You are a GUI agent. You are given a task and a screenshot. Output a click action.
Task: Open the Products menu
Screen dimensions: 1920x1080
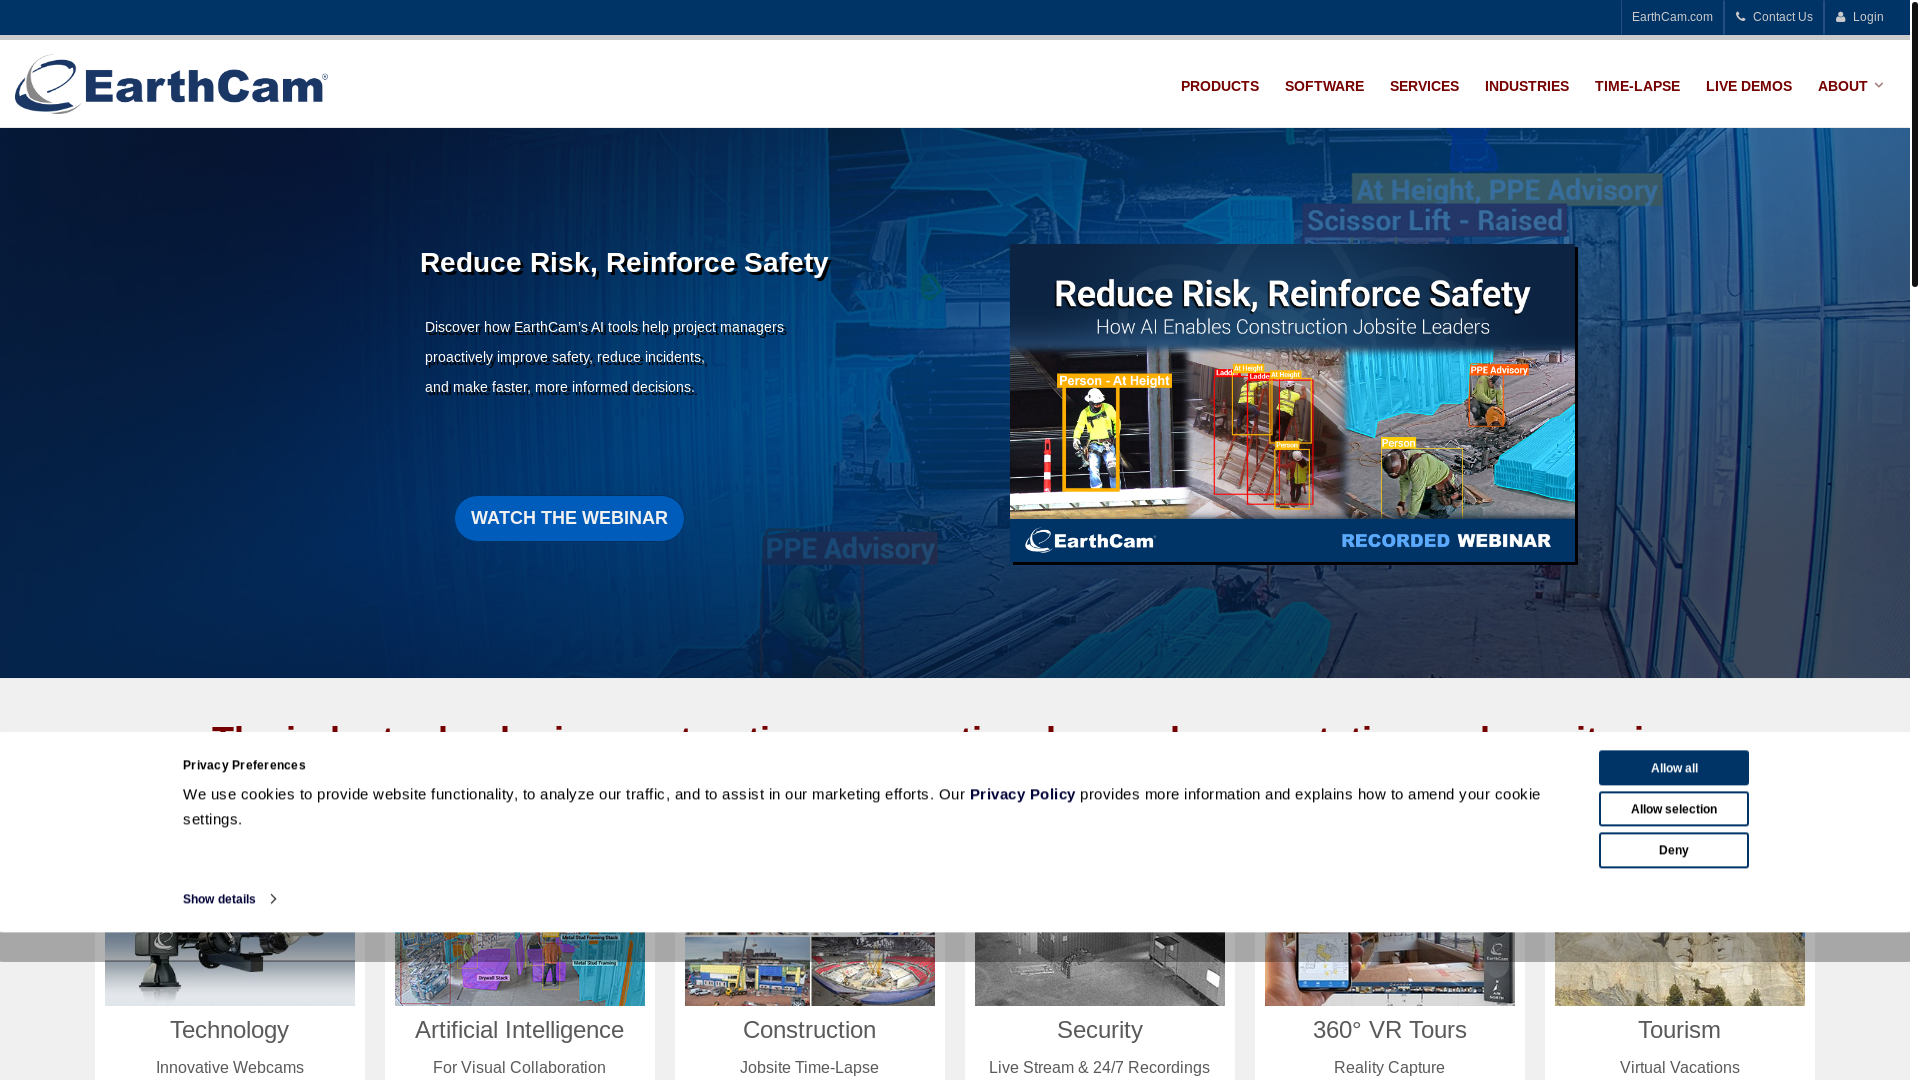coord(1220,86)
